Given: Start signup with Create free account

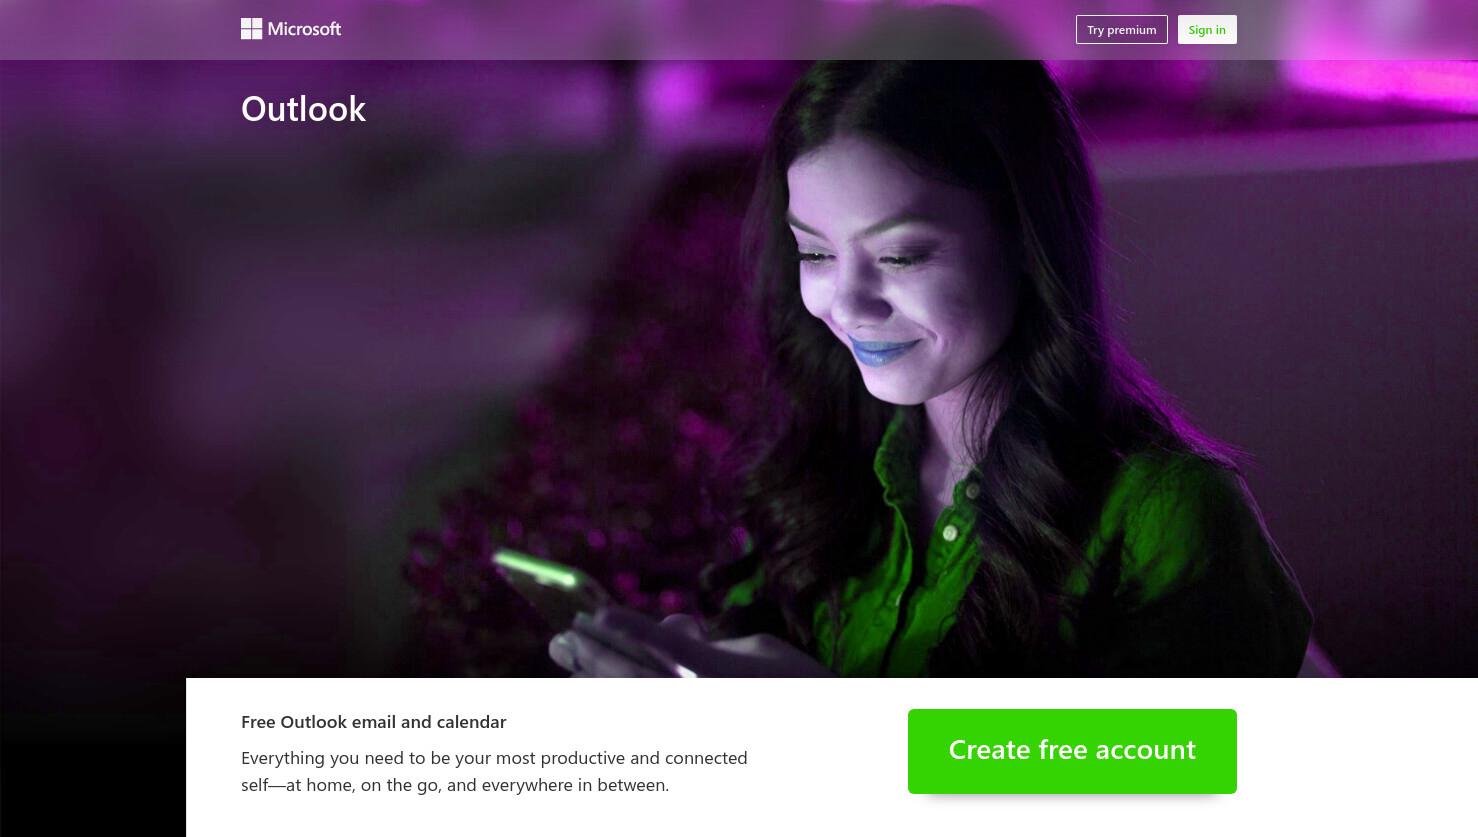Looking at the screenshot, I should click(1072, 751).
